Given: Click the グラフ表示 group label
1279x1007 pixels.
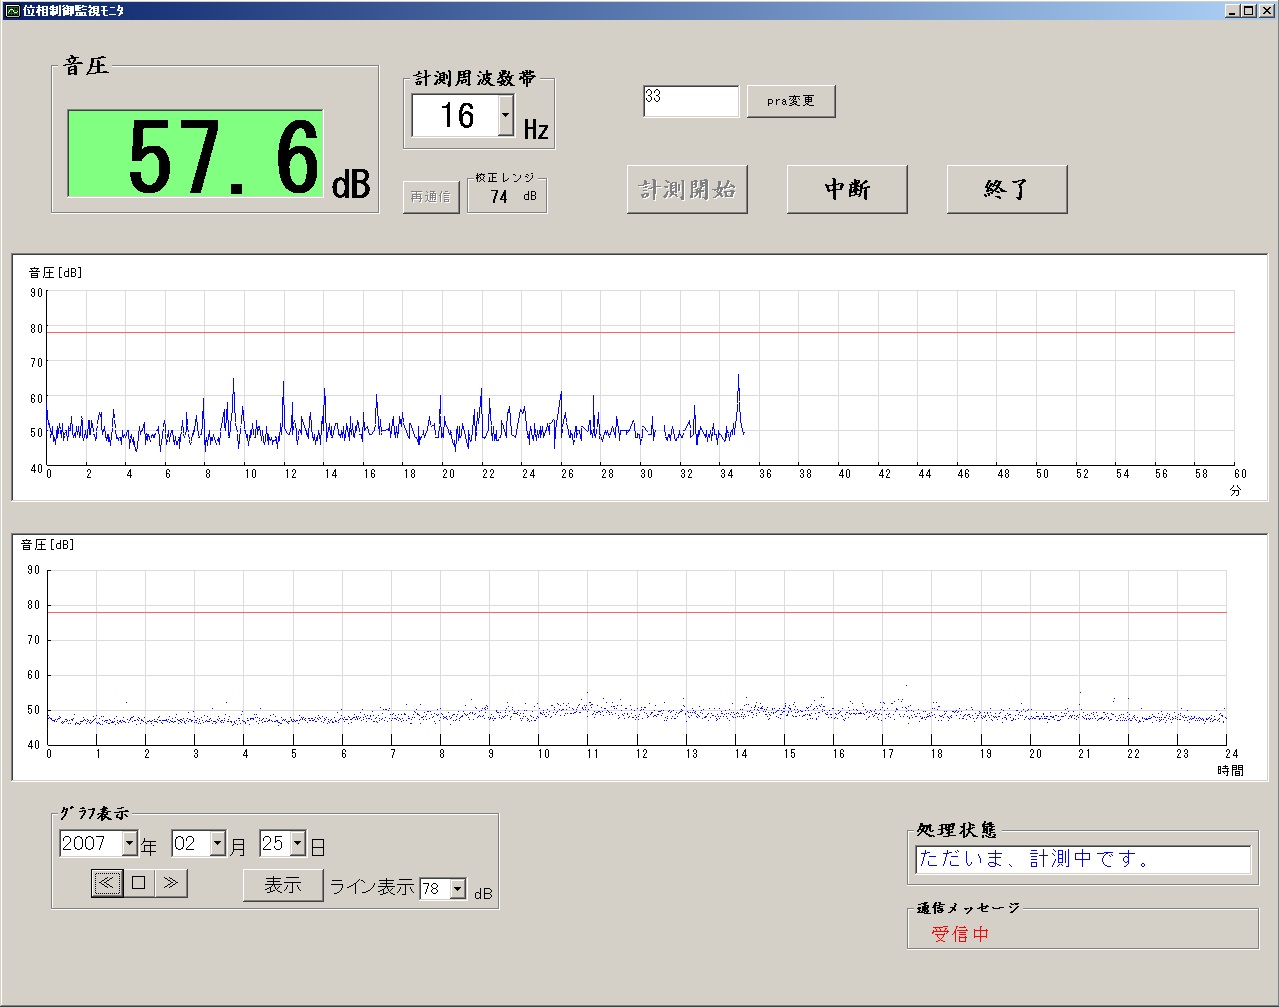Looking at the screenshot, I should click(x=94, y=814).
